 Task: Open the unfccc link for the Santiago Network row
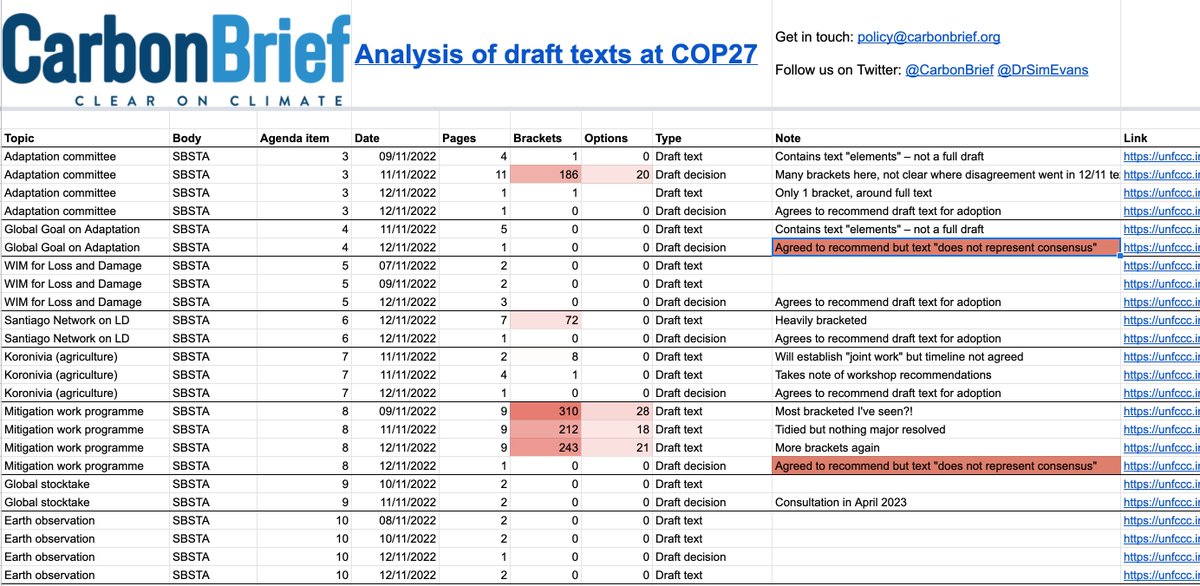coord(1160,319)
